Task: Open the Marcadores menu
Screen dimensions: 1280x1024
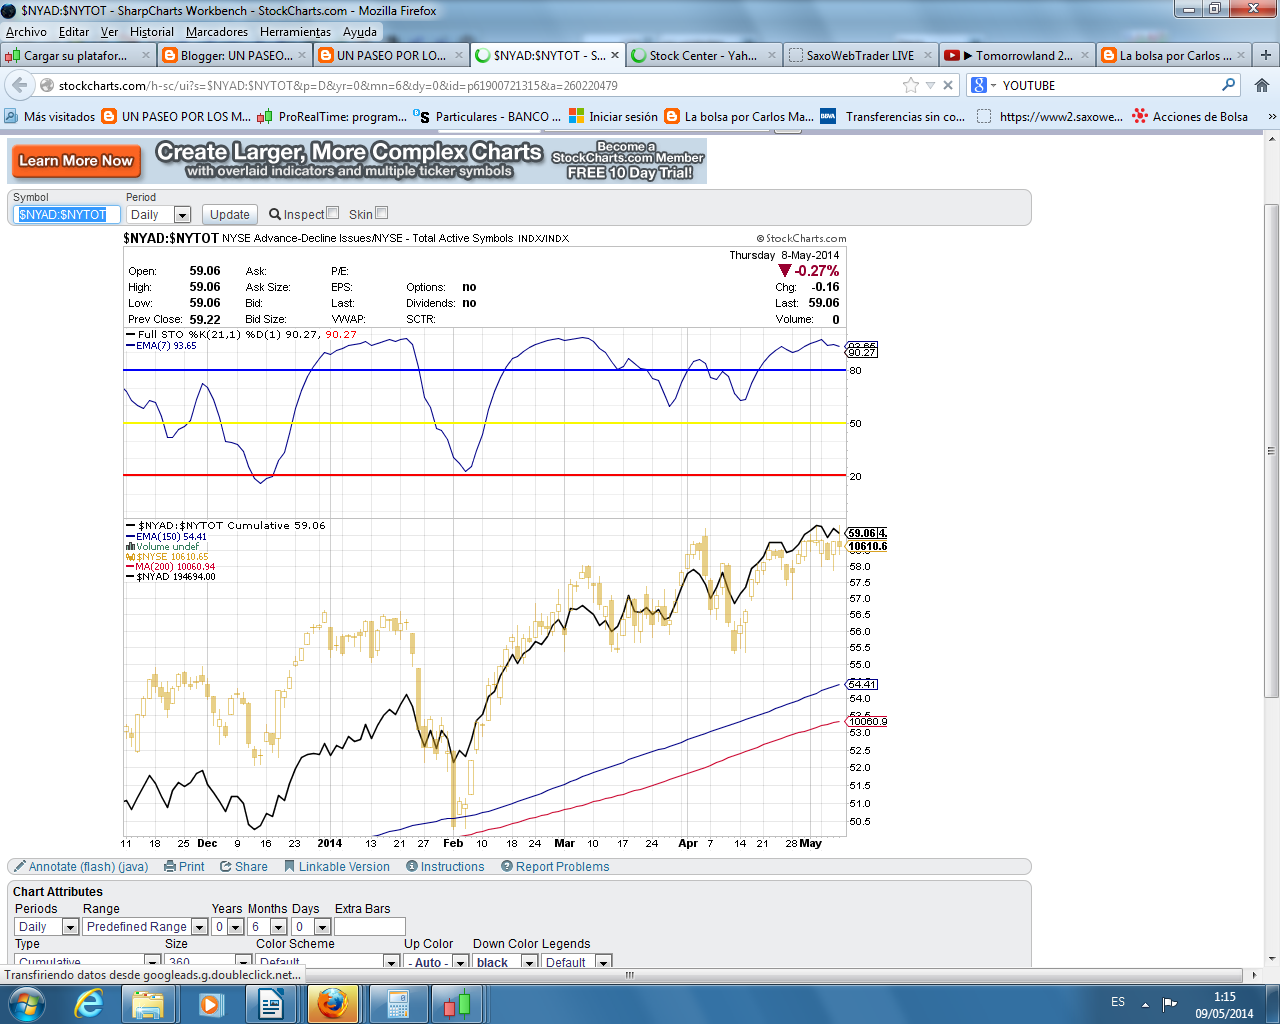Action: point(217,32)
